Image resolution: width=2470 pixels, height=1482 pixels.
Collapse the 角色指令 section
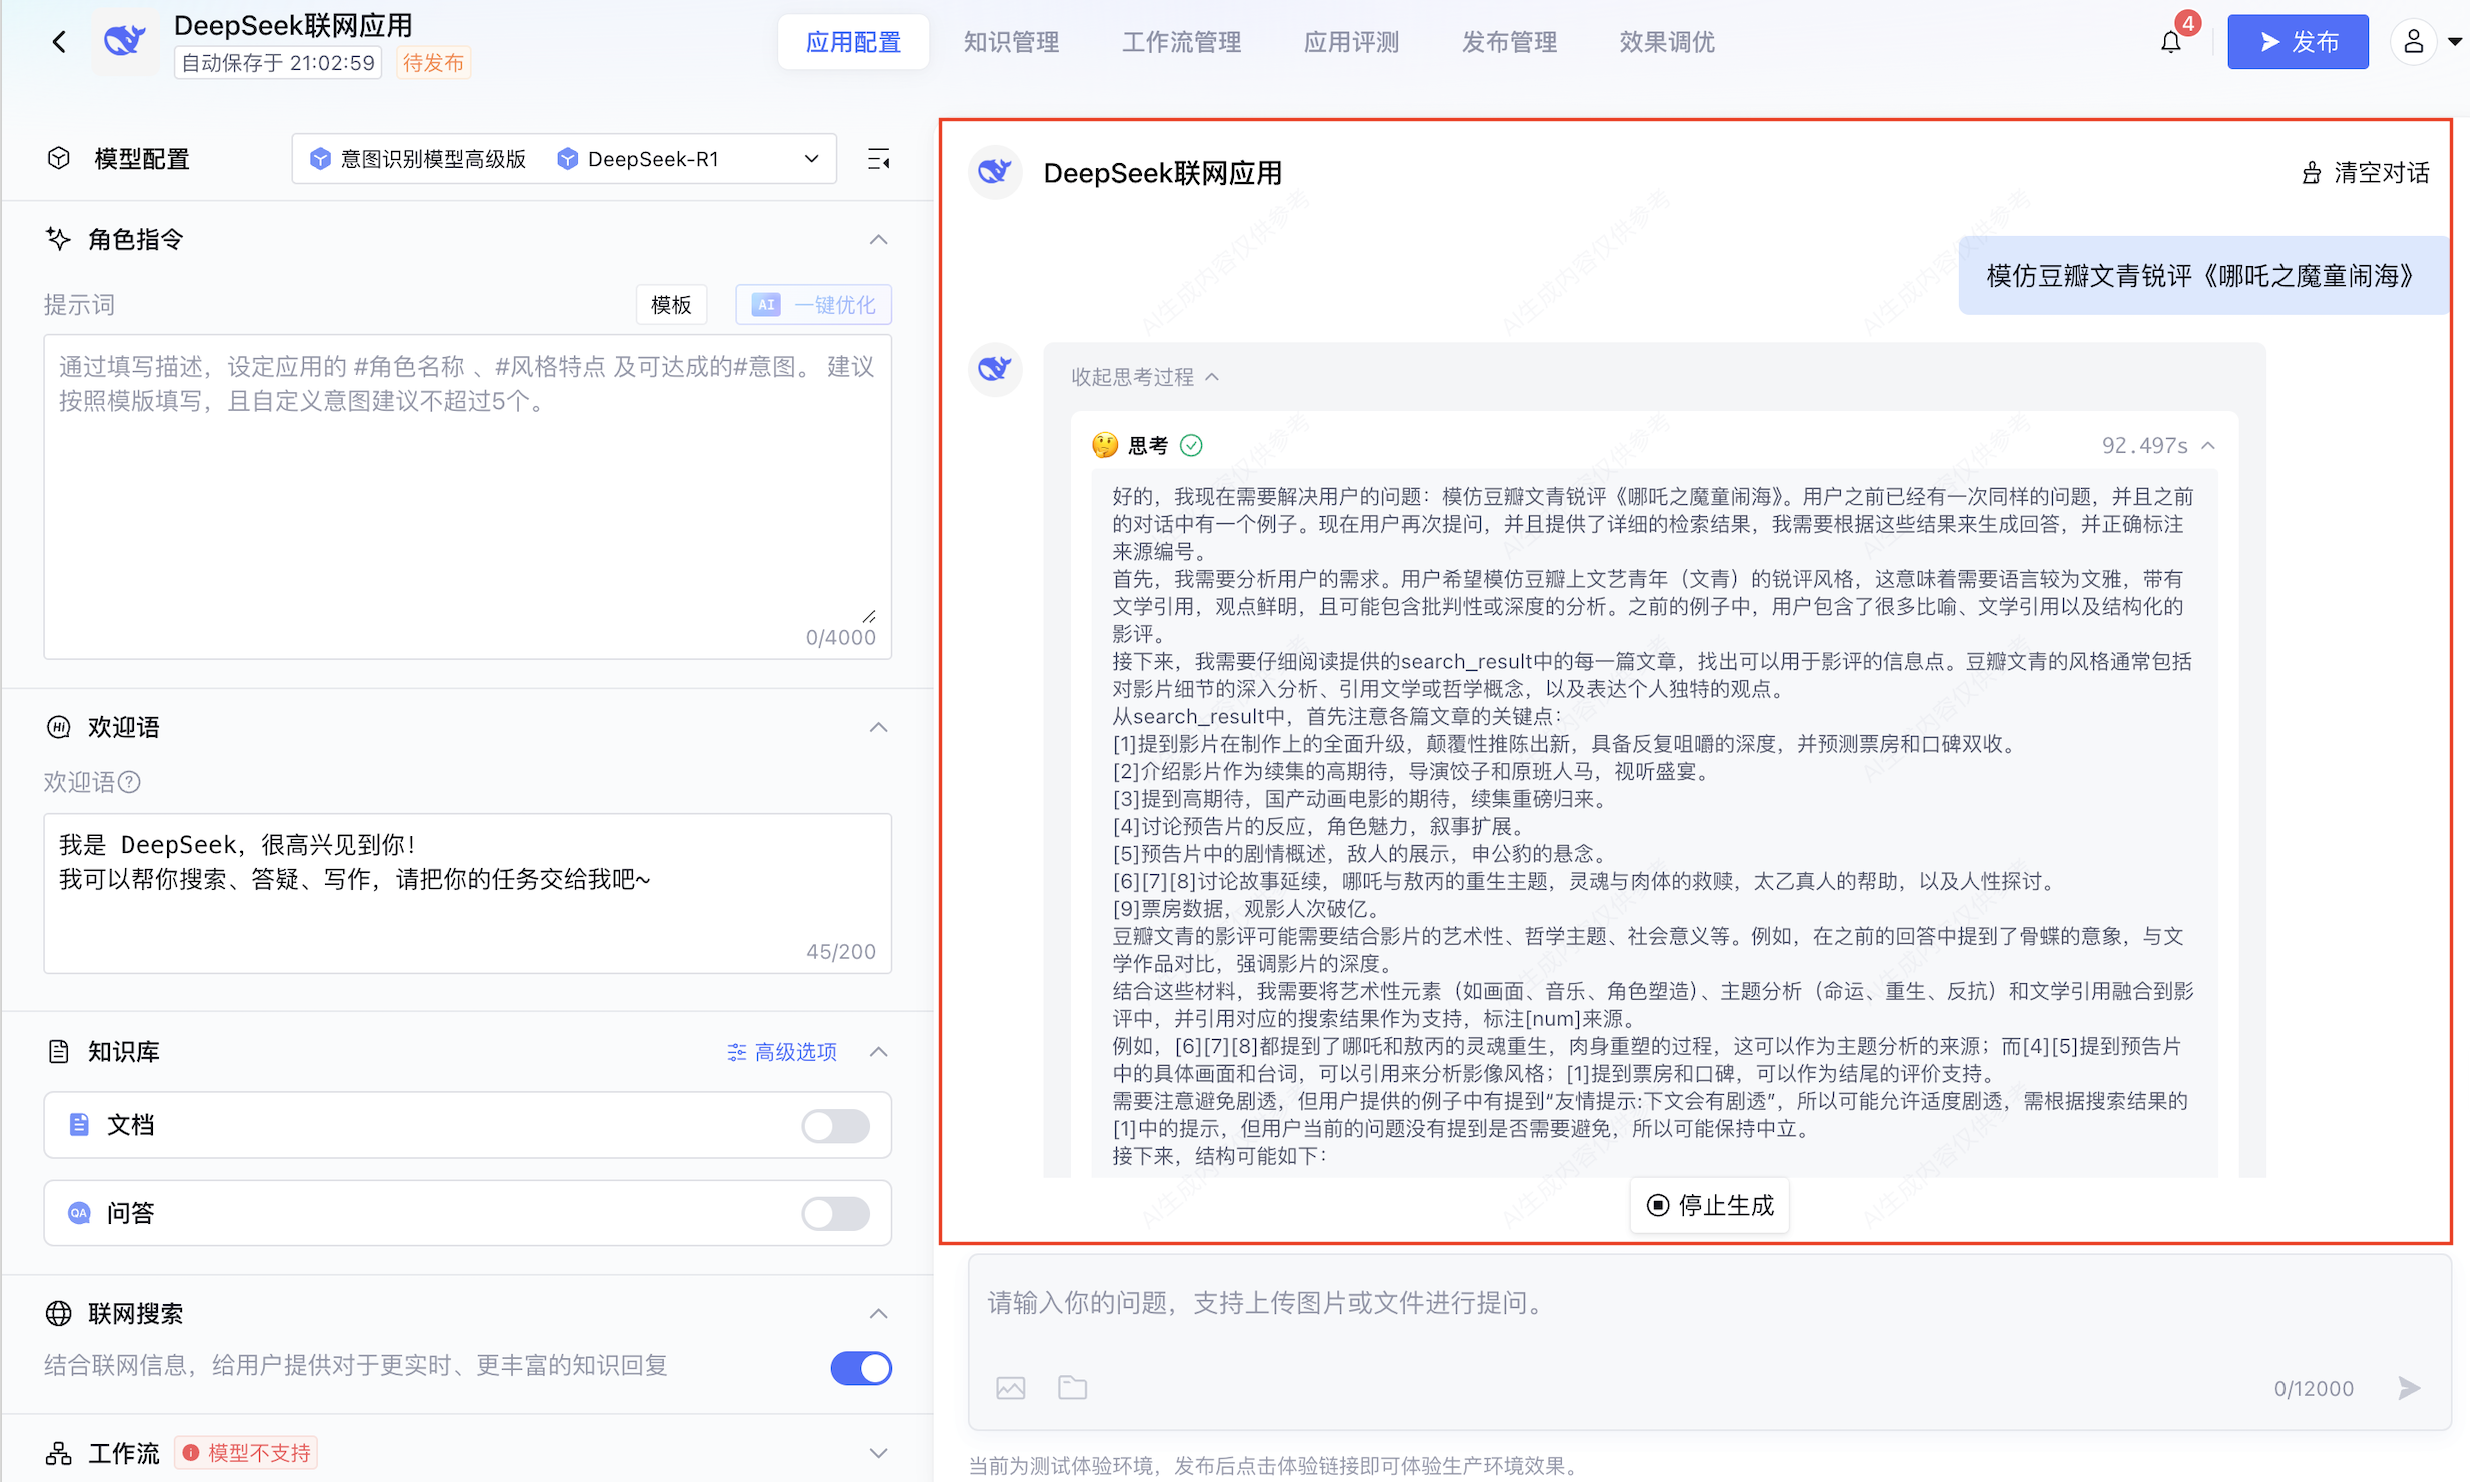878,239
